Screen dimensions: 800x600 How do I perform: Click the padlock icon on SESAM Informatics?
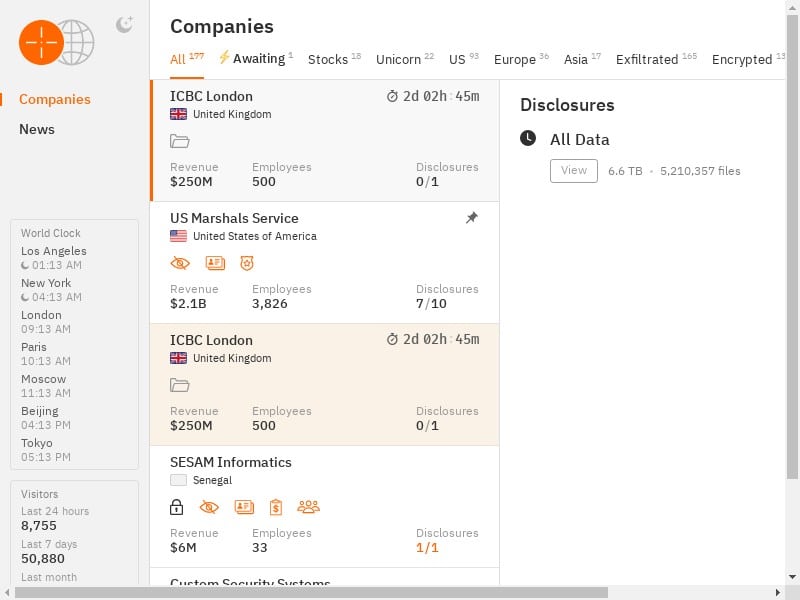tap(177, 507)
